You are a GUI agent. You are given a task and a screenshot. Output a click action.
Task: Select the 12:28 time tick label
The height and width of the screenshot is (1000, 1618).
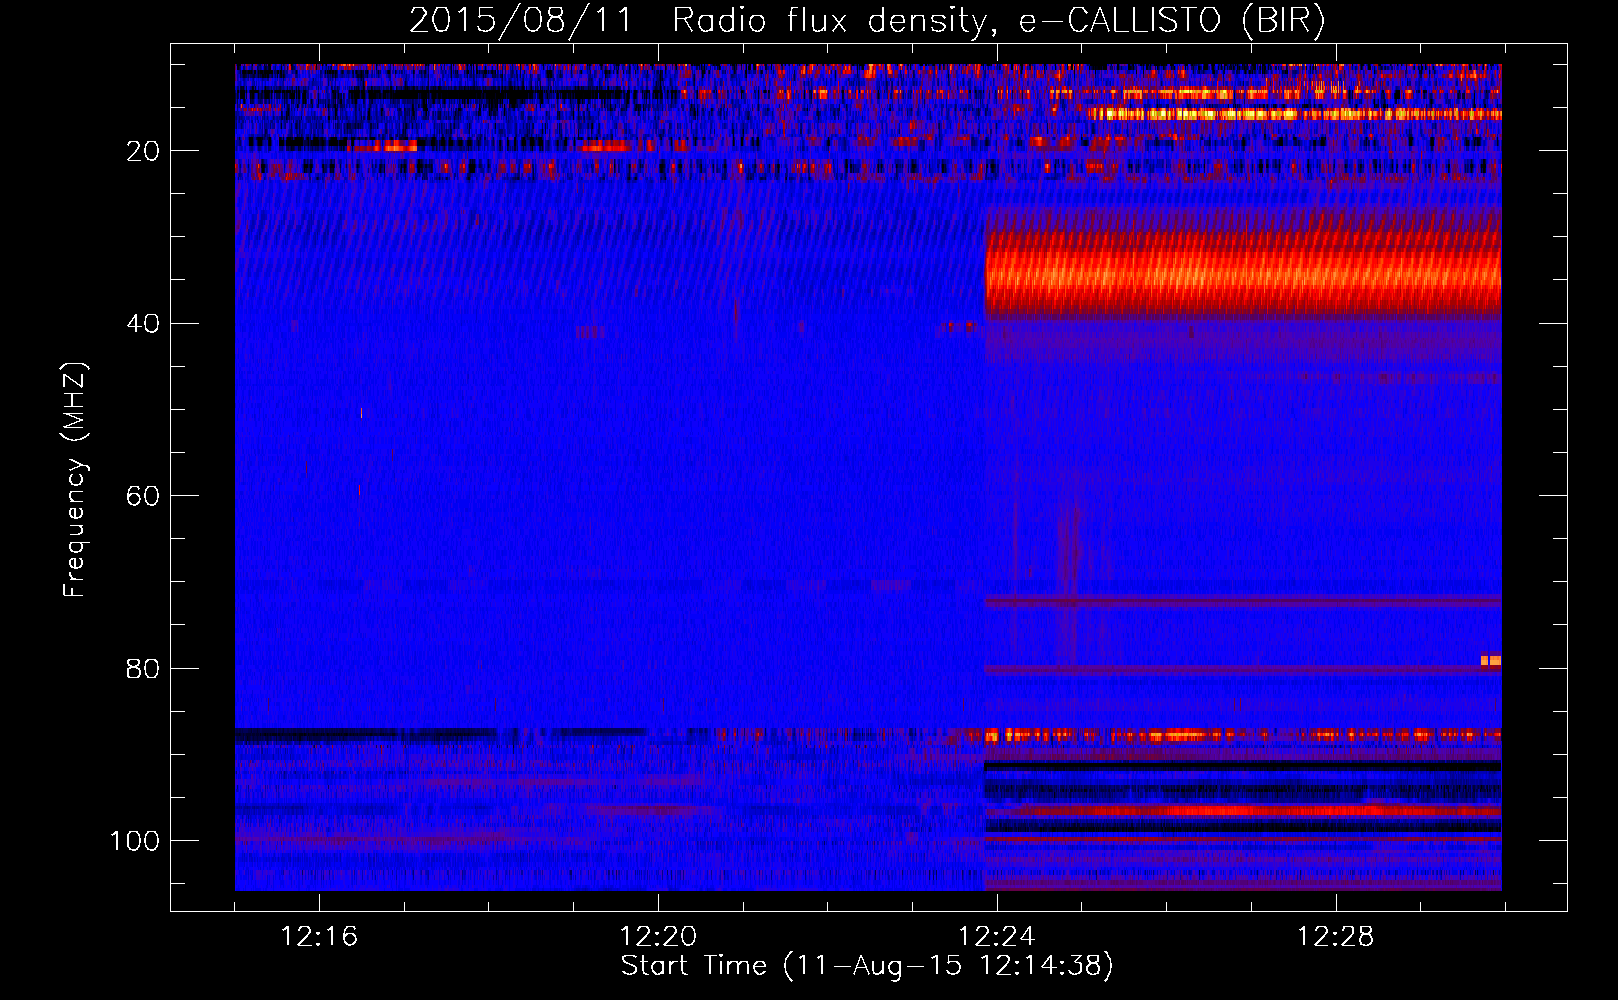(x=1336, y=937)
